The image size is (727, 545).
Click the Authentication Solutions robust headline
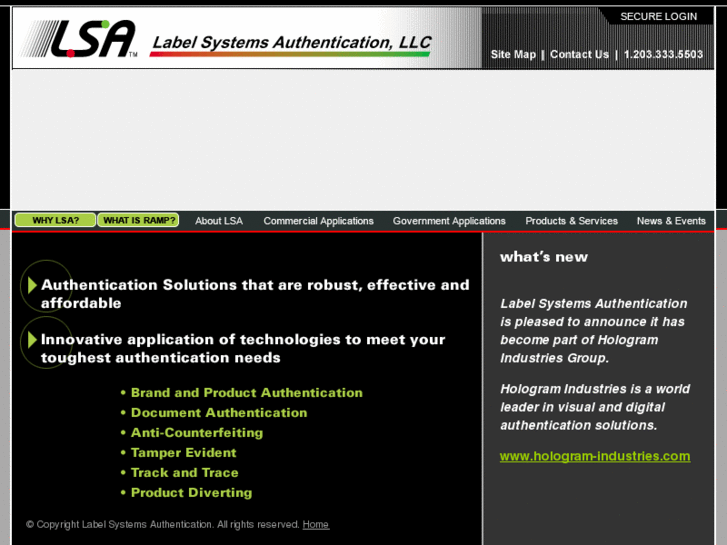[255, 294]
